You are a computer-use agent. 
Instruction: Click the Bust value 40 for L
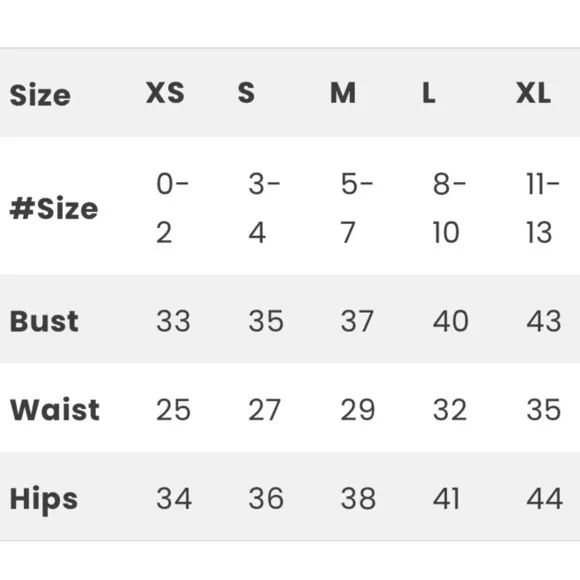pos(451,321)
